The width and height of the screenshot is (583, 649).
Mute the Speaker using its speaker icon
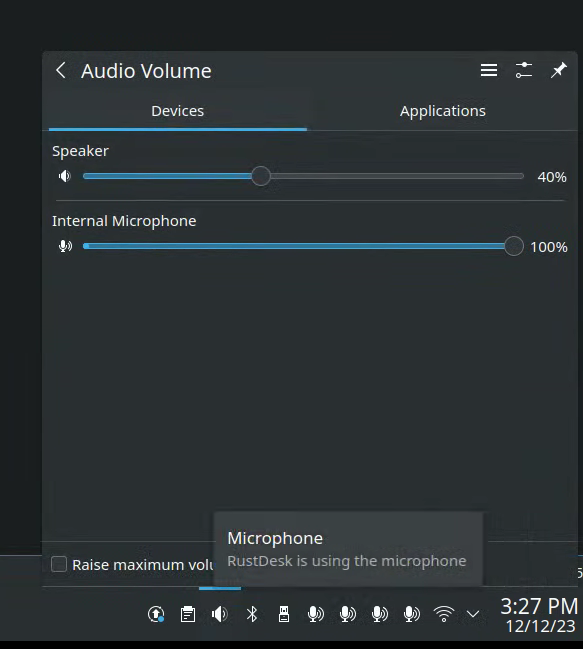pos(65,176)
